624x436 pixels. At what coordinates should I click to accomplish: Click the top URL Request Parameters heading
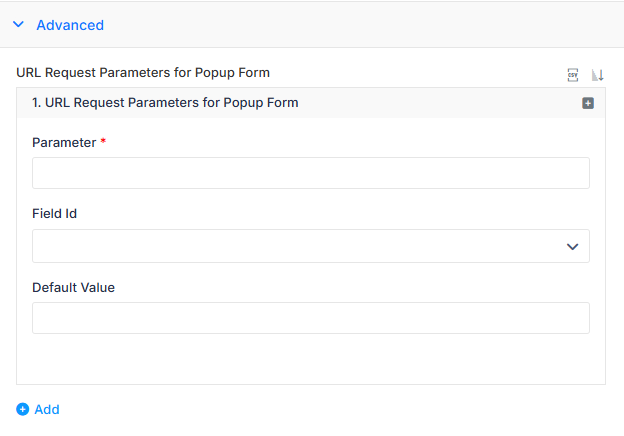click(143, 73)
